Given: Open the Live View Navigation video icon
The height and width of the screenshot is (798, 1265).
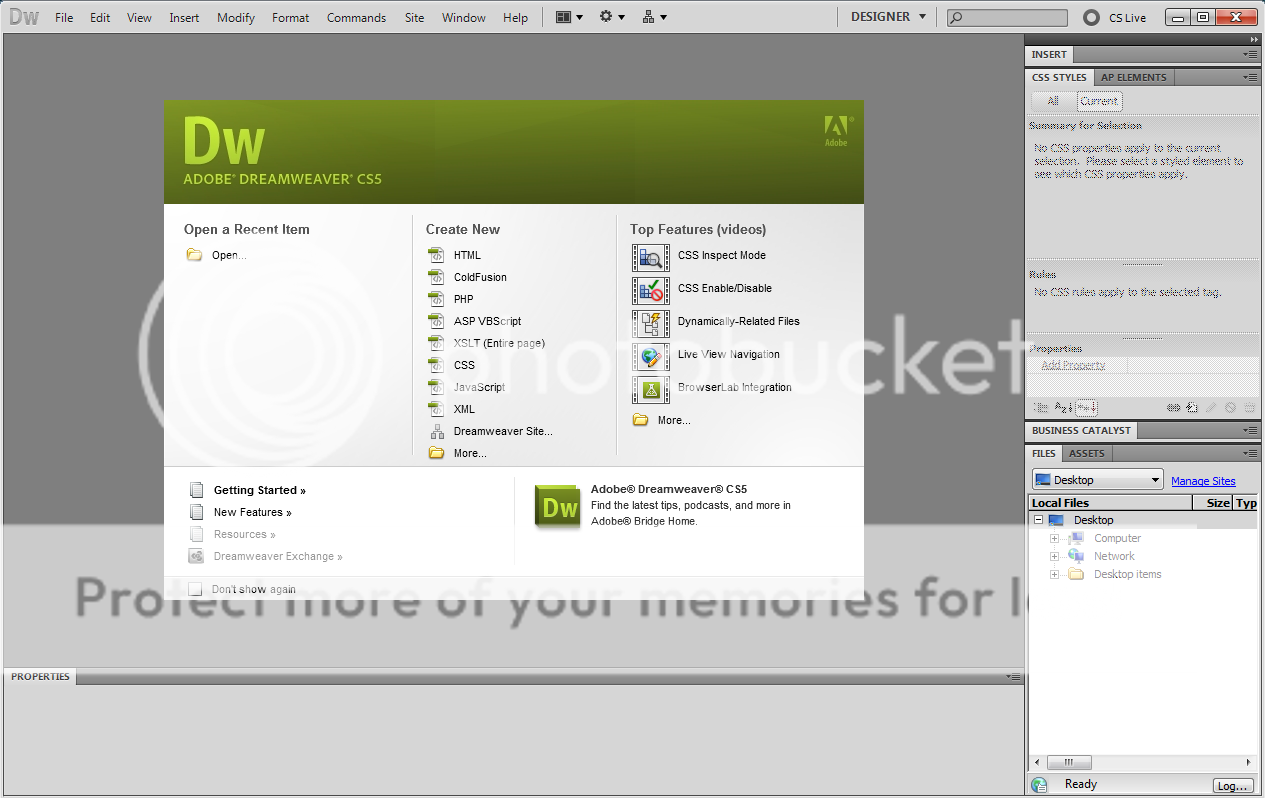Looking at the screenshot, I should point(651,356).
